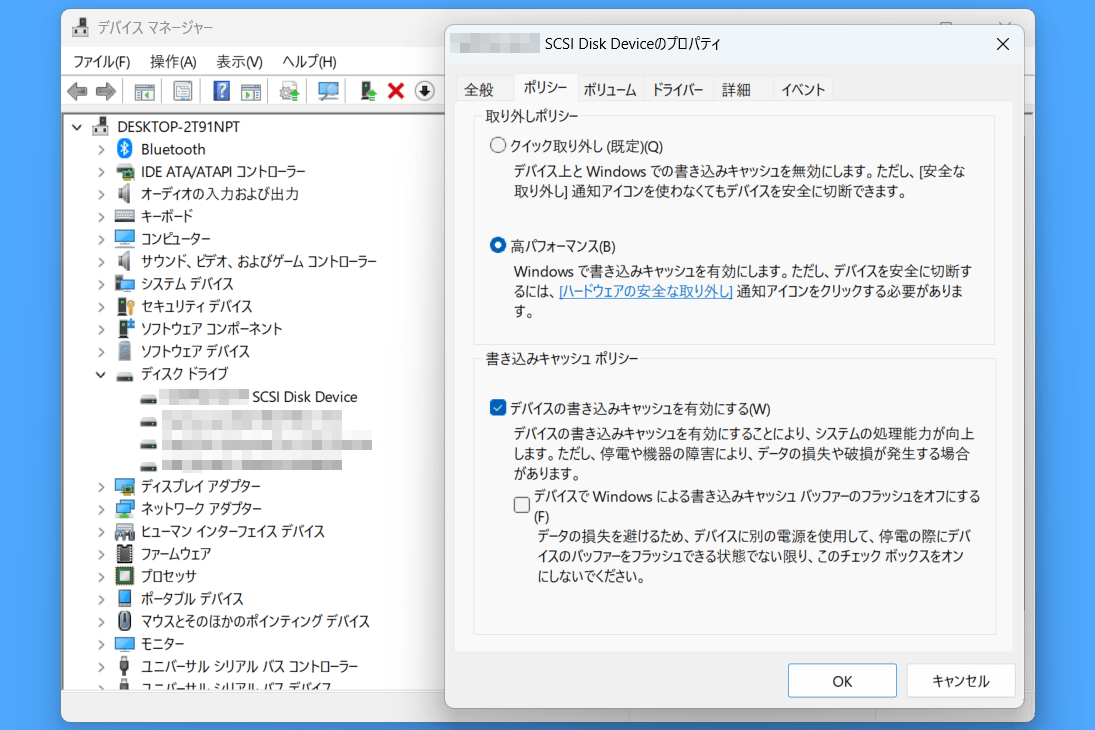Expand the IDE ATA/ATAPI コントローラー node
Image resolution: width=1095 pixels, height=730 pixels.
[101, 172]
